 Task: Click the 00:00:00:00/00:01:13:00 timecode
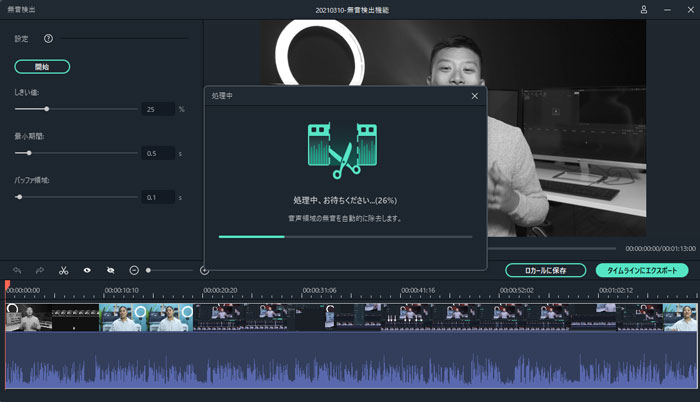coord(660,248)
